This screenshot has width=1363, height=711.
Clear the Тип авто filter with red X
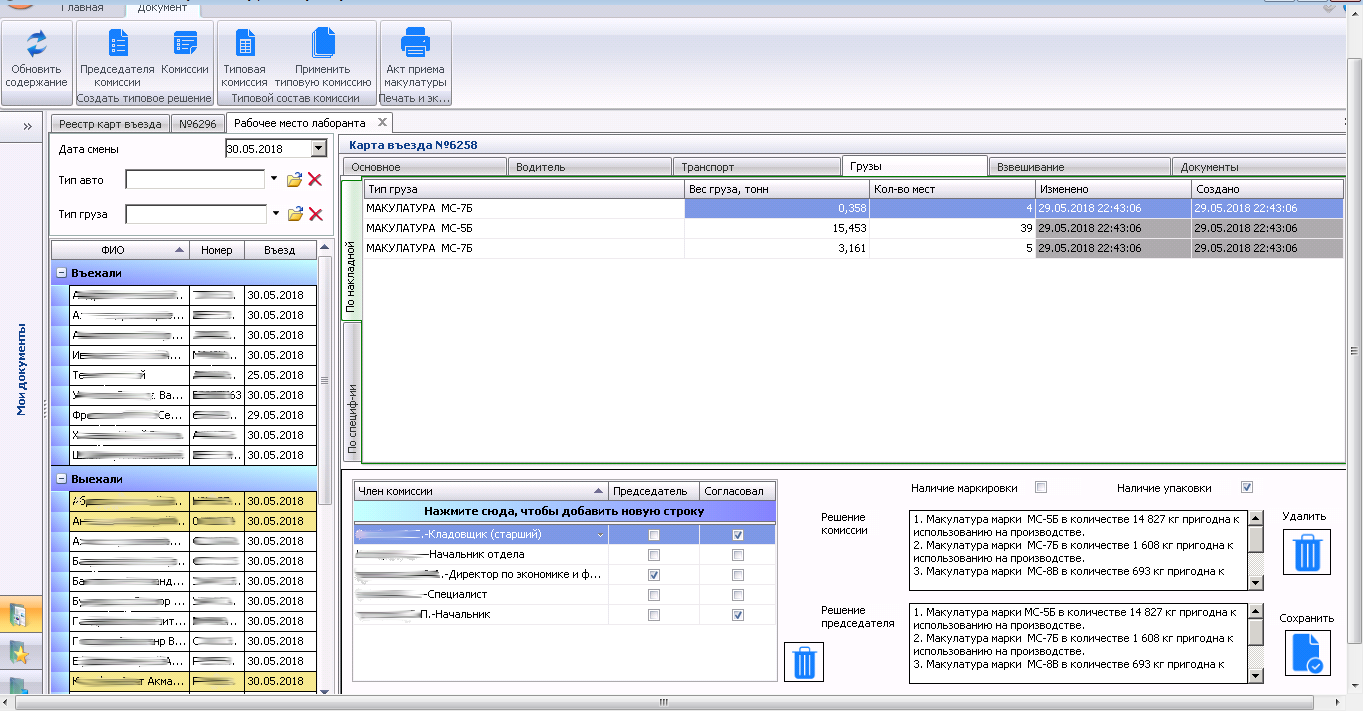[315, 180]
